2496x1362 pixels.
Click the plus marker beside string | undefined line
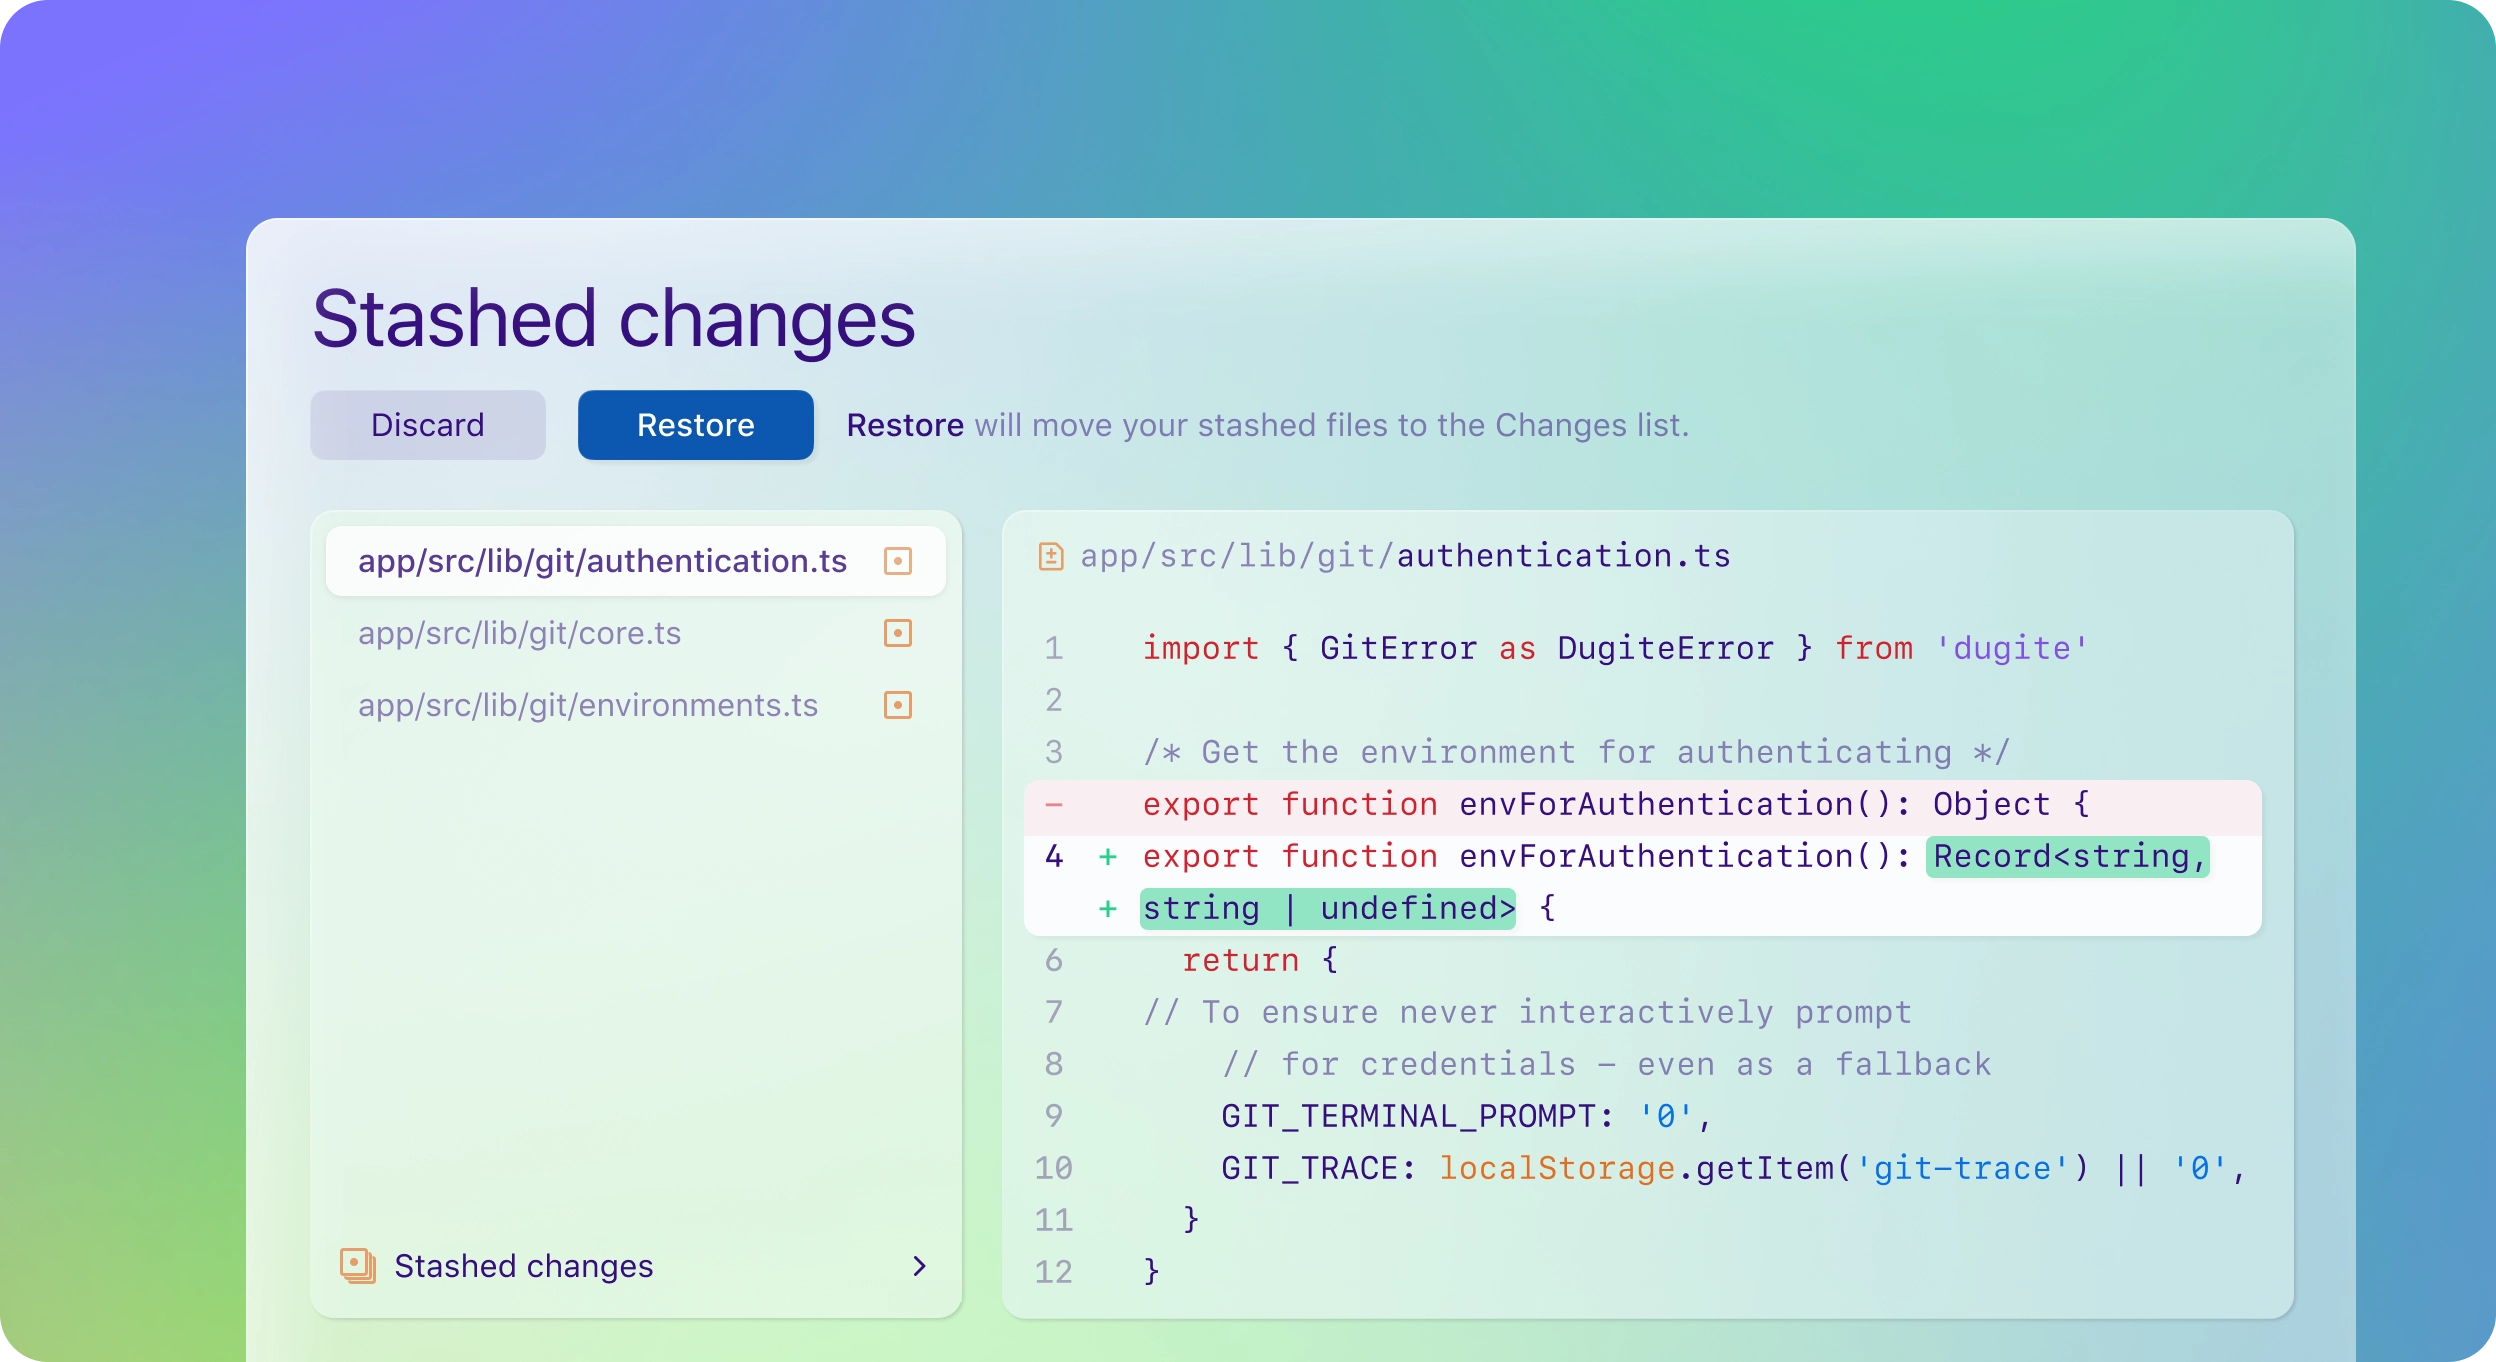pyautogui.click(x=1109, y=908)
